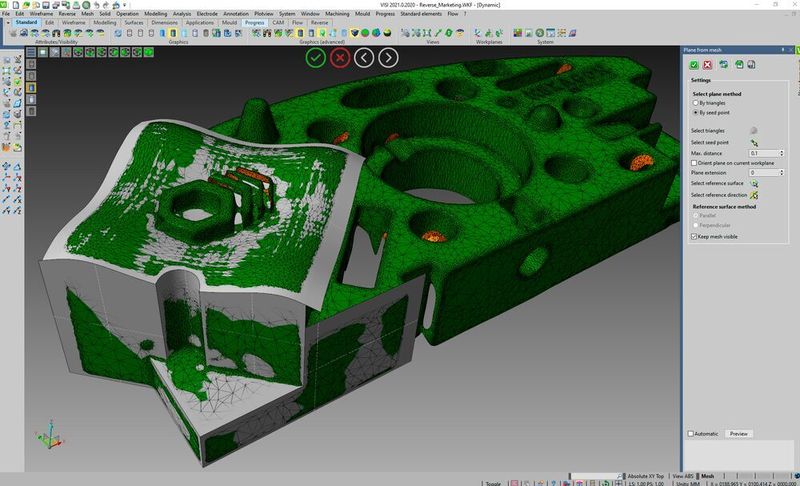Screen dimensions: 800x486
Task: Apply Plane from mesh with green check icon
Action: point(694,65)
